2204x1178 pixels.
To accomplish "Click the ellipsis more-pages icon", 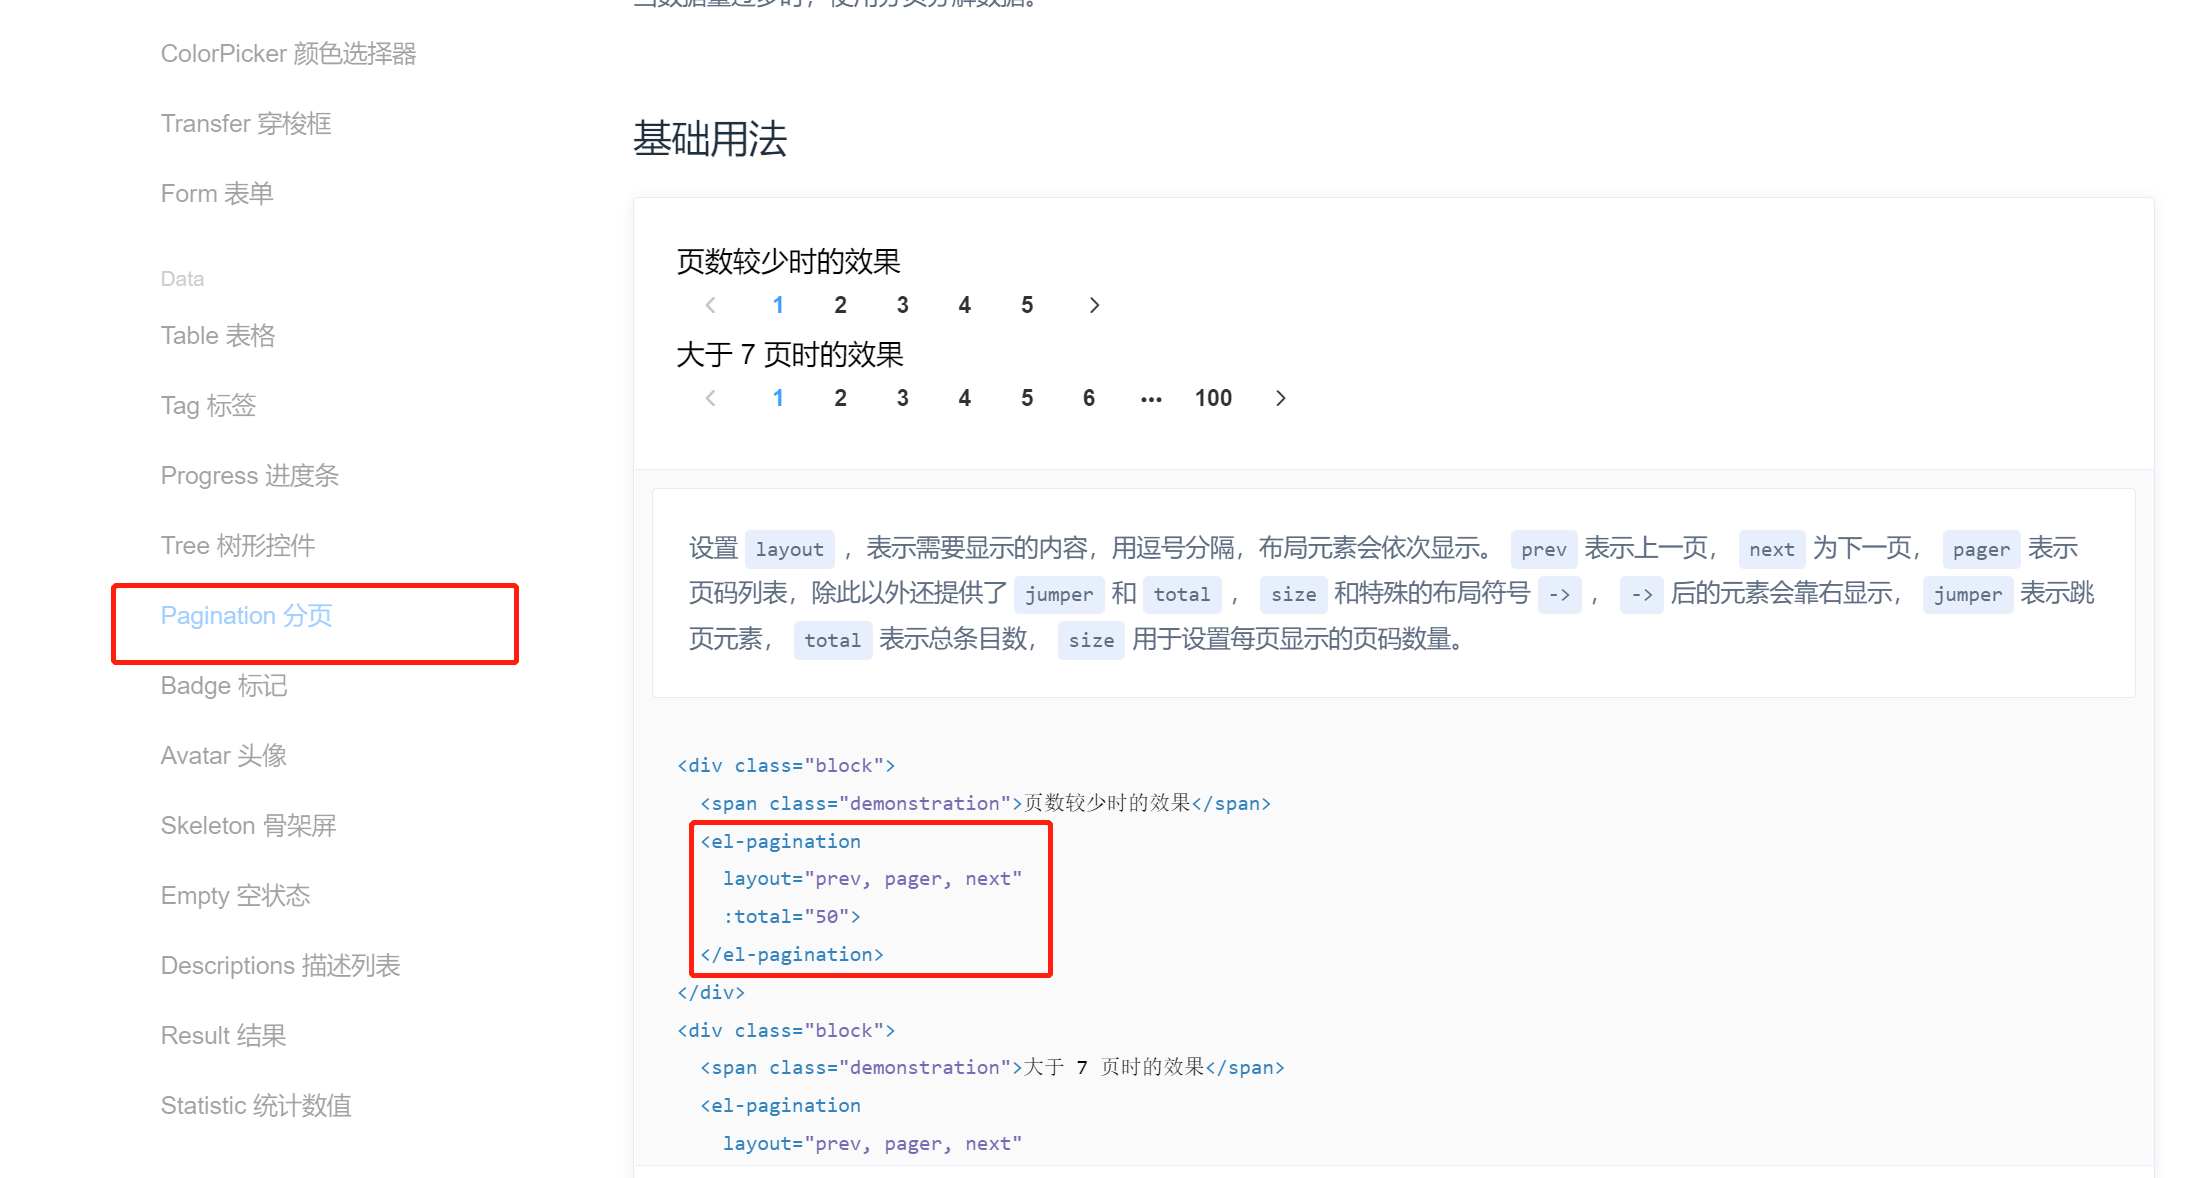I will point(1151,398).
